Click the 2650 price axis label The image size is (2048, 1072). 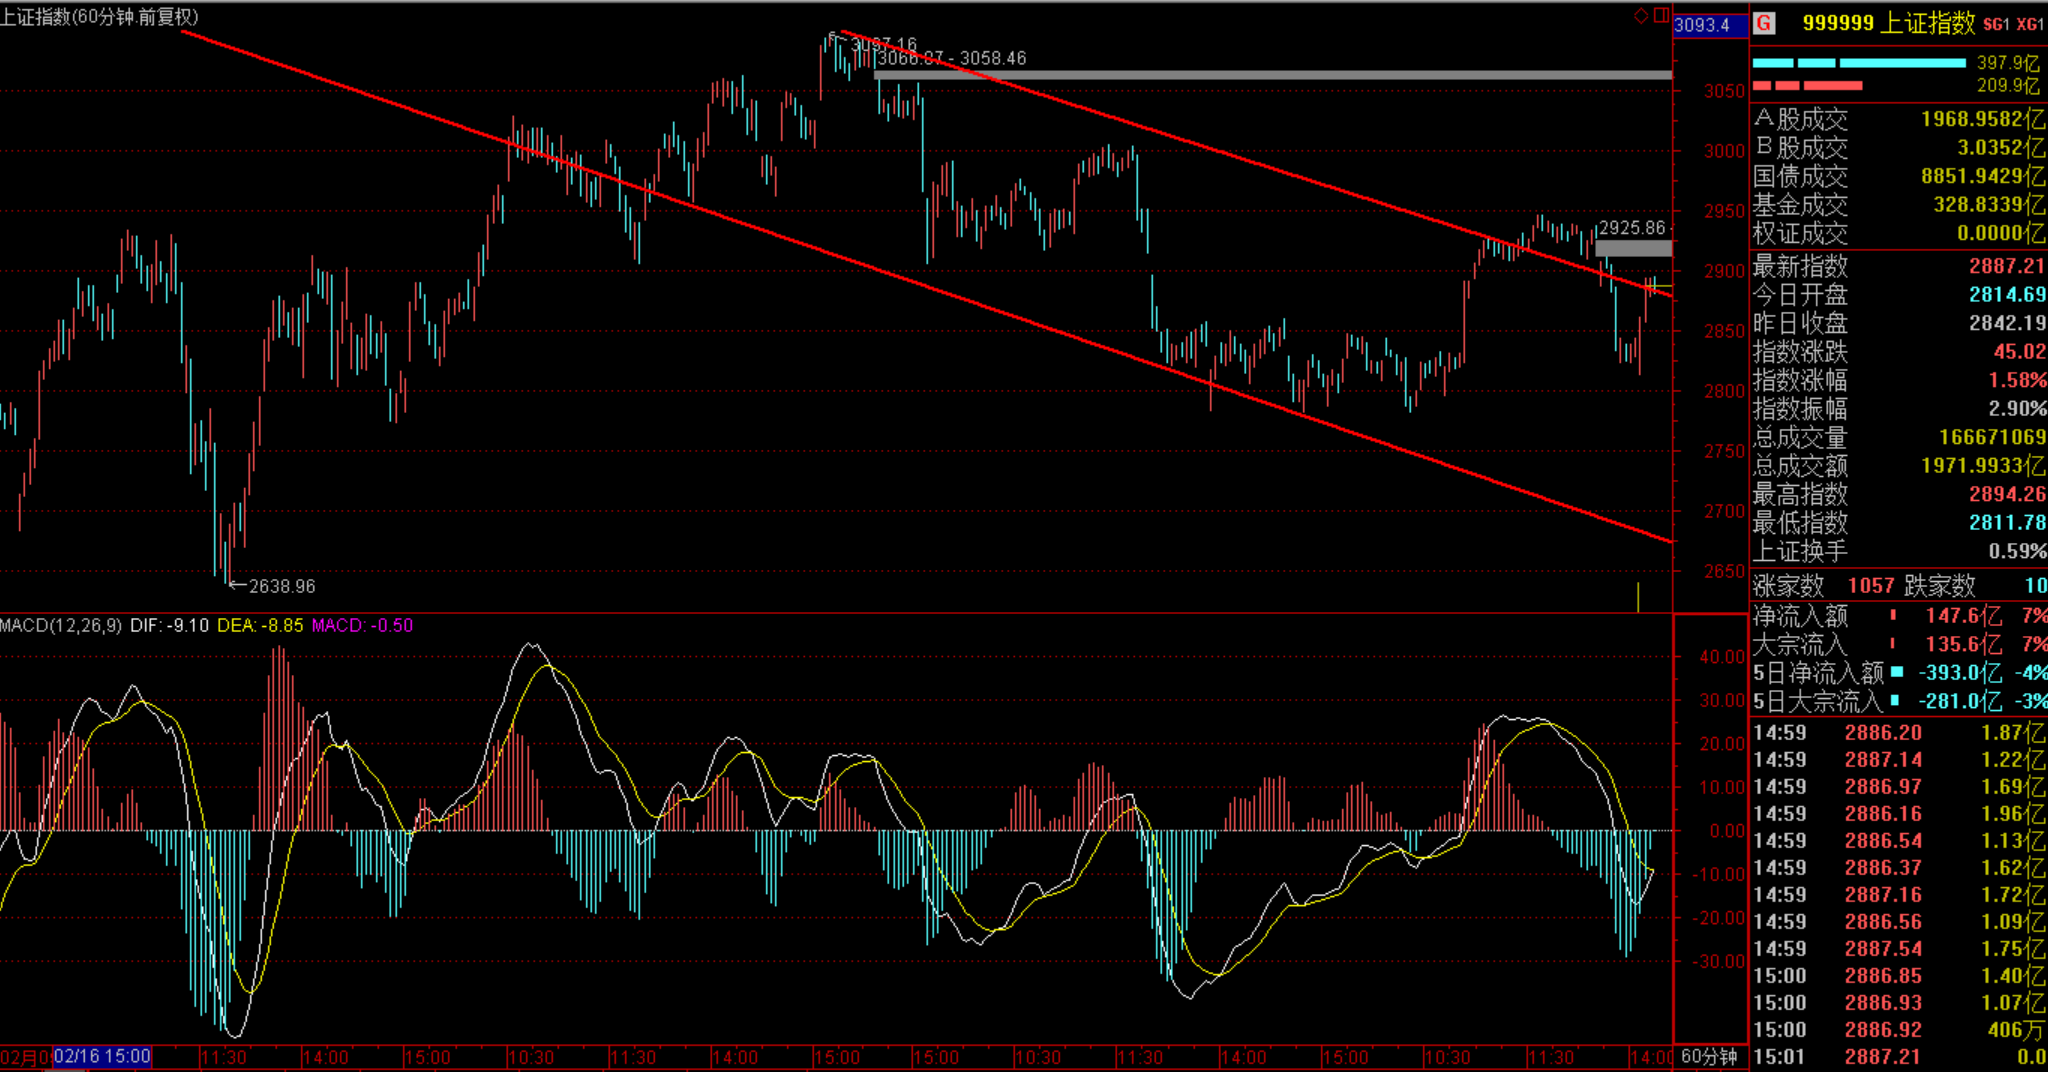(x=1724, y=571)
